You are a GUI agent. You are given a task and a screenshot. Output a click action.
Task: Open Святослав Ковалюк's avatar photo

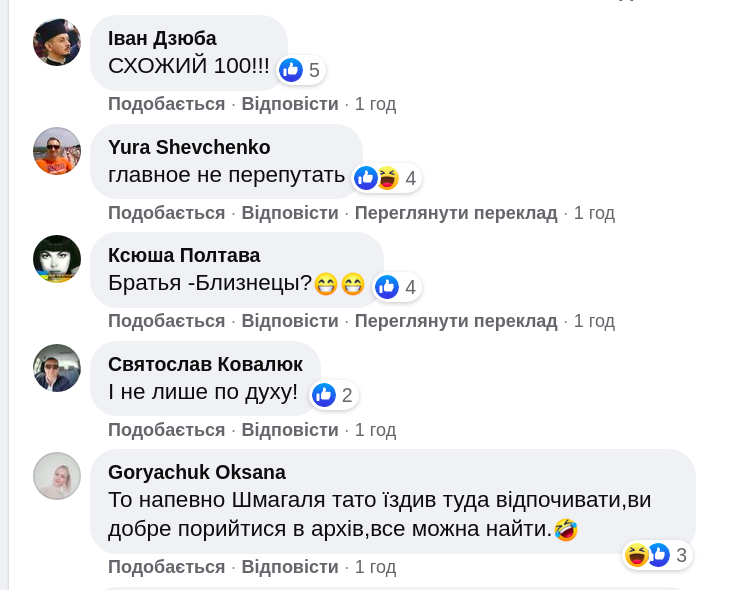pyautogui.click(x=57, y=368)
